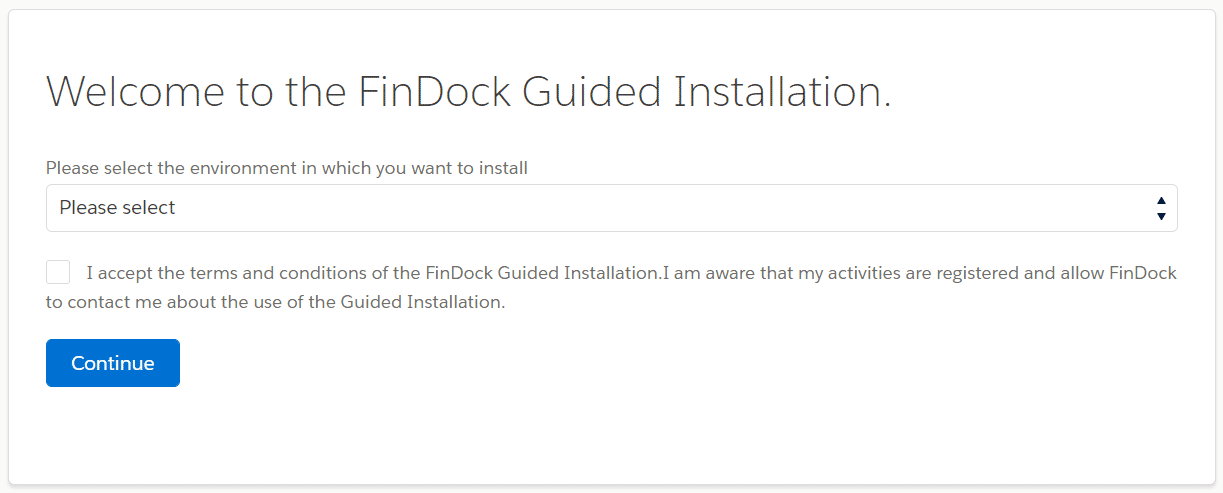Screen dimensions: 1223x493
Task: Expand the 'Please select' combo box
Action: coord(611,208)
